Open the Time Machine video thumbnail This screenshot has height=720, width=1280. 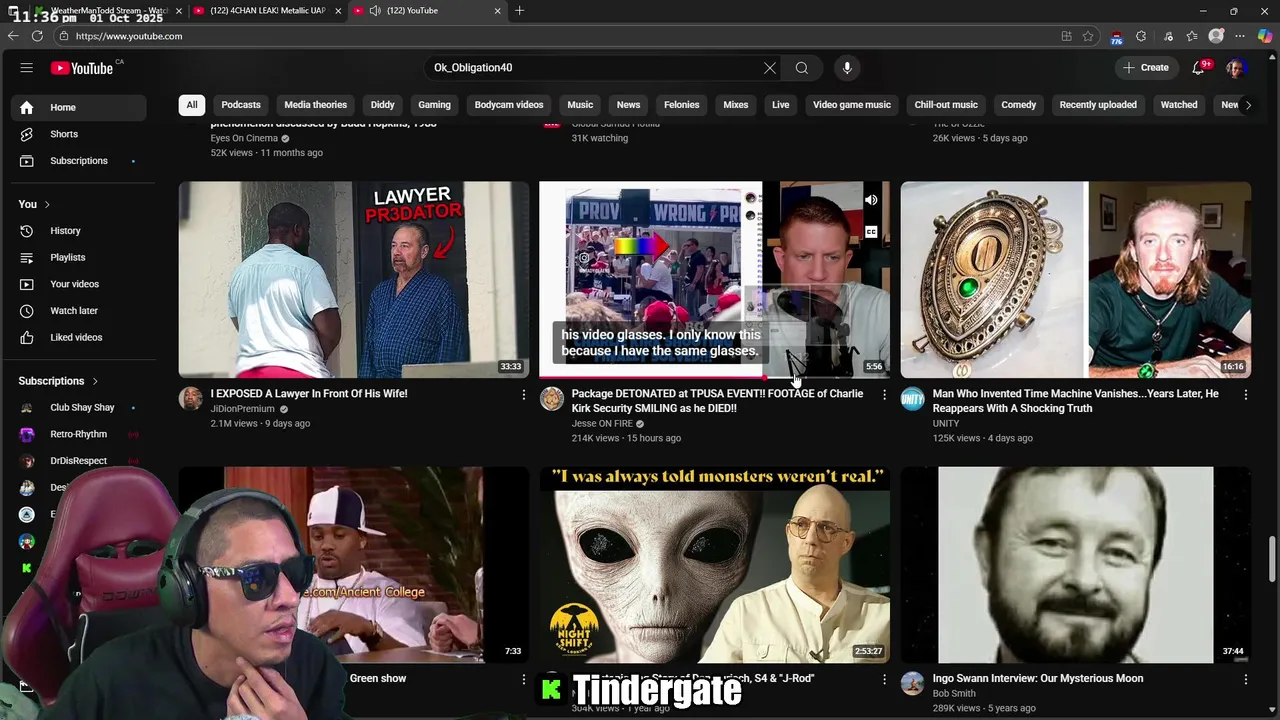point(1076,279)
